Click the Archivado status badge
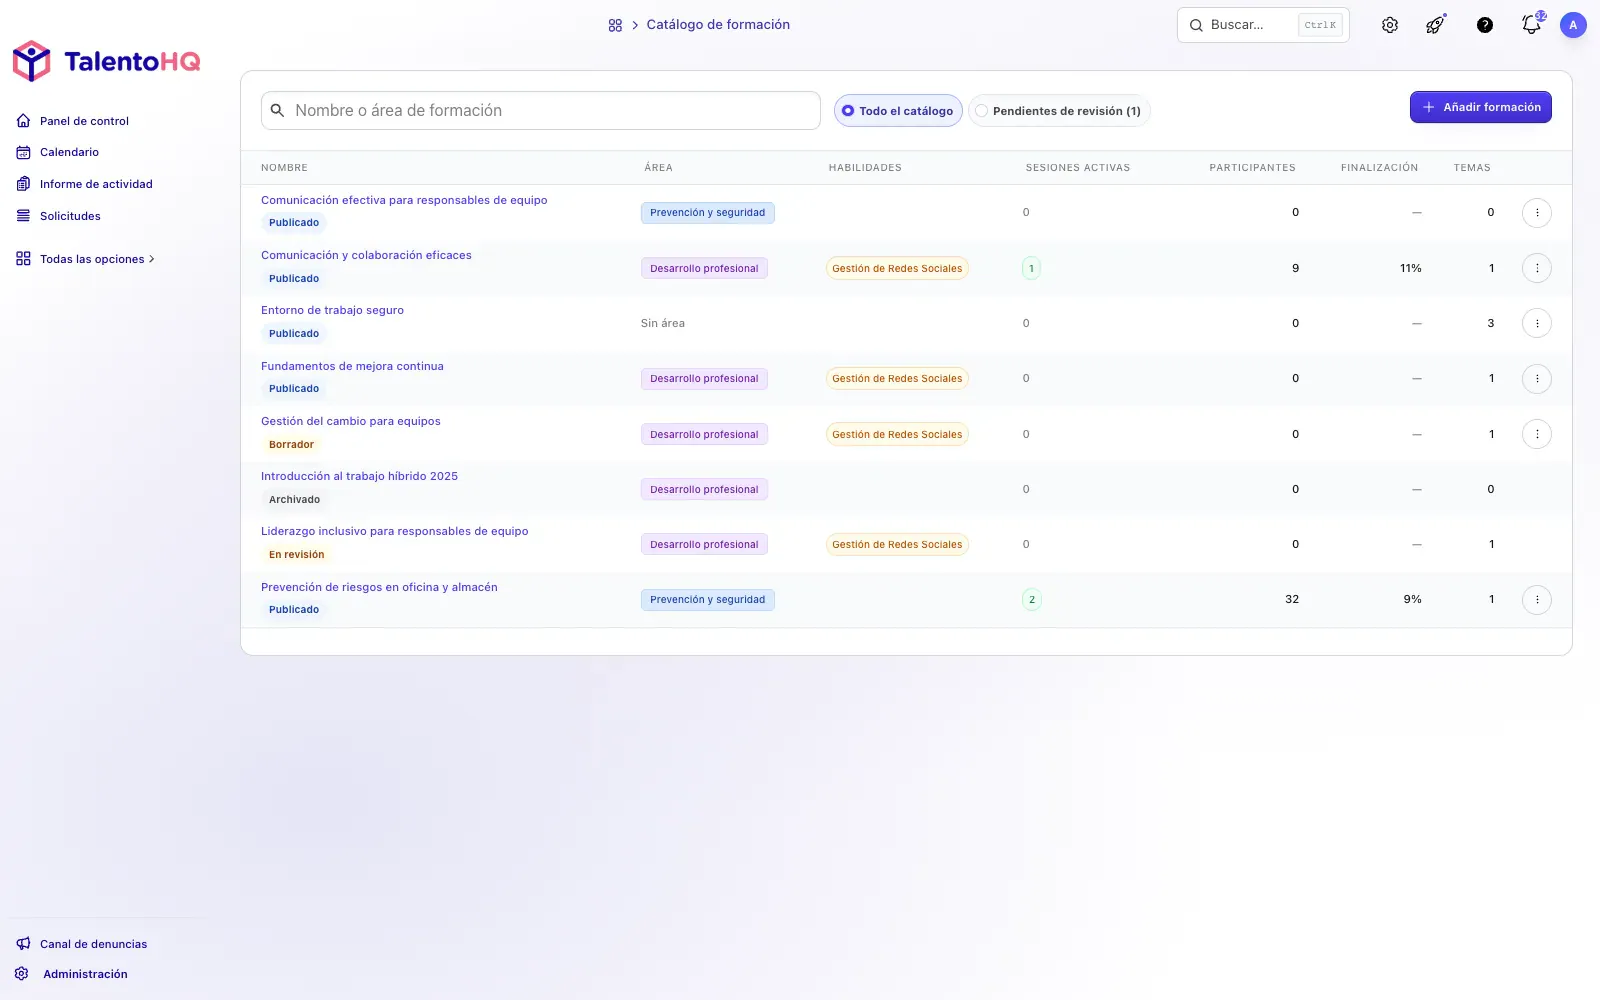The width and height of the screenshot is (1600, 1000). pyautogui.click(x=294, y=500)
